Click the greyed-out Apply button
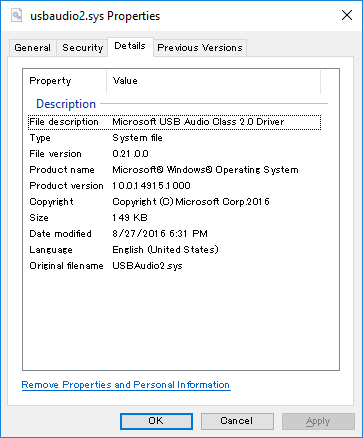Screen dimensions: 363x438 click(x=318, y=421)
